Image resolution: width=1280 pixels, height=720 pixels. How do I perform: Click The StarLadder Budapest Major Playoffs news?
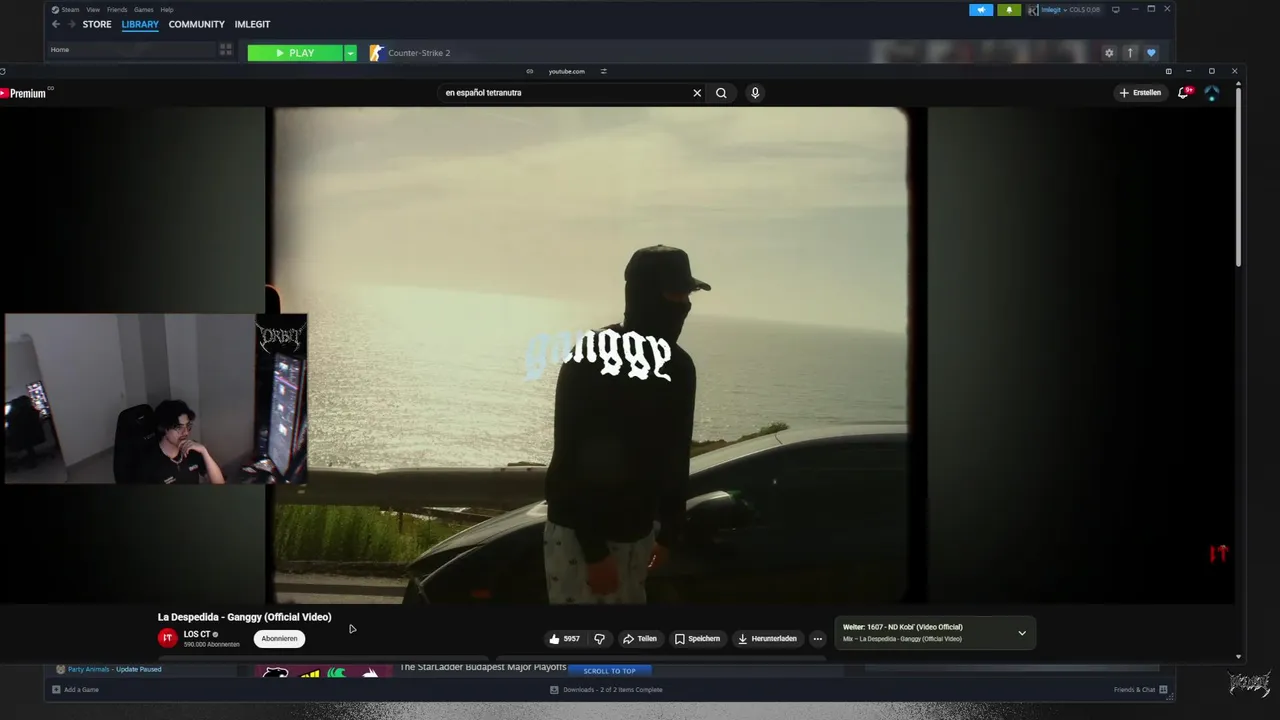click(483, 667)
